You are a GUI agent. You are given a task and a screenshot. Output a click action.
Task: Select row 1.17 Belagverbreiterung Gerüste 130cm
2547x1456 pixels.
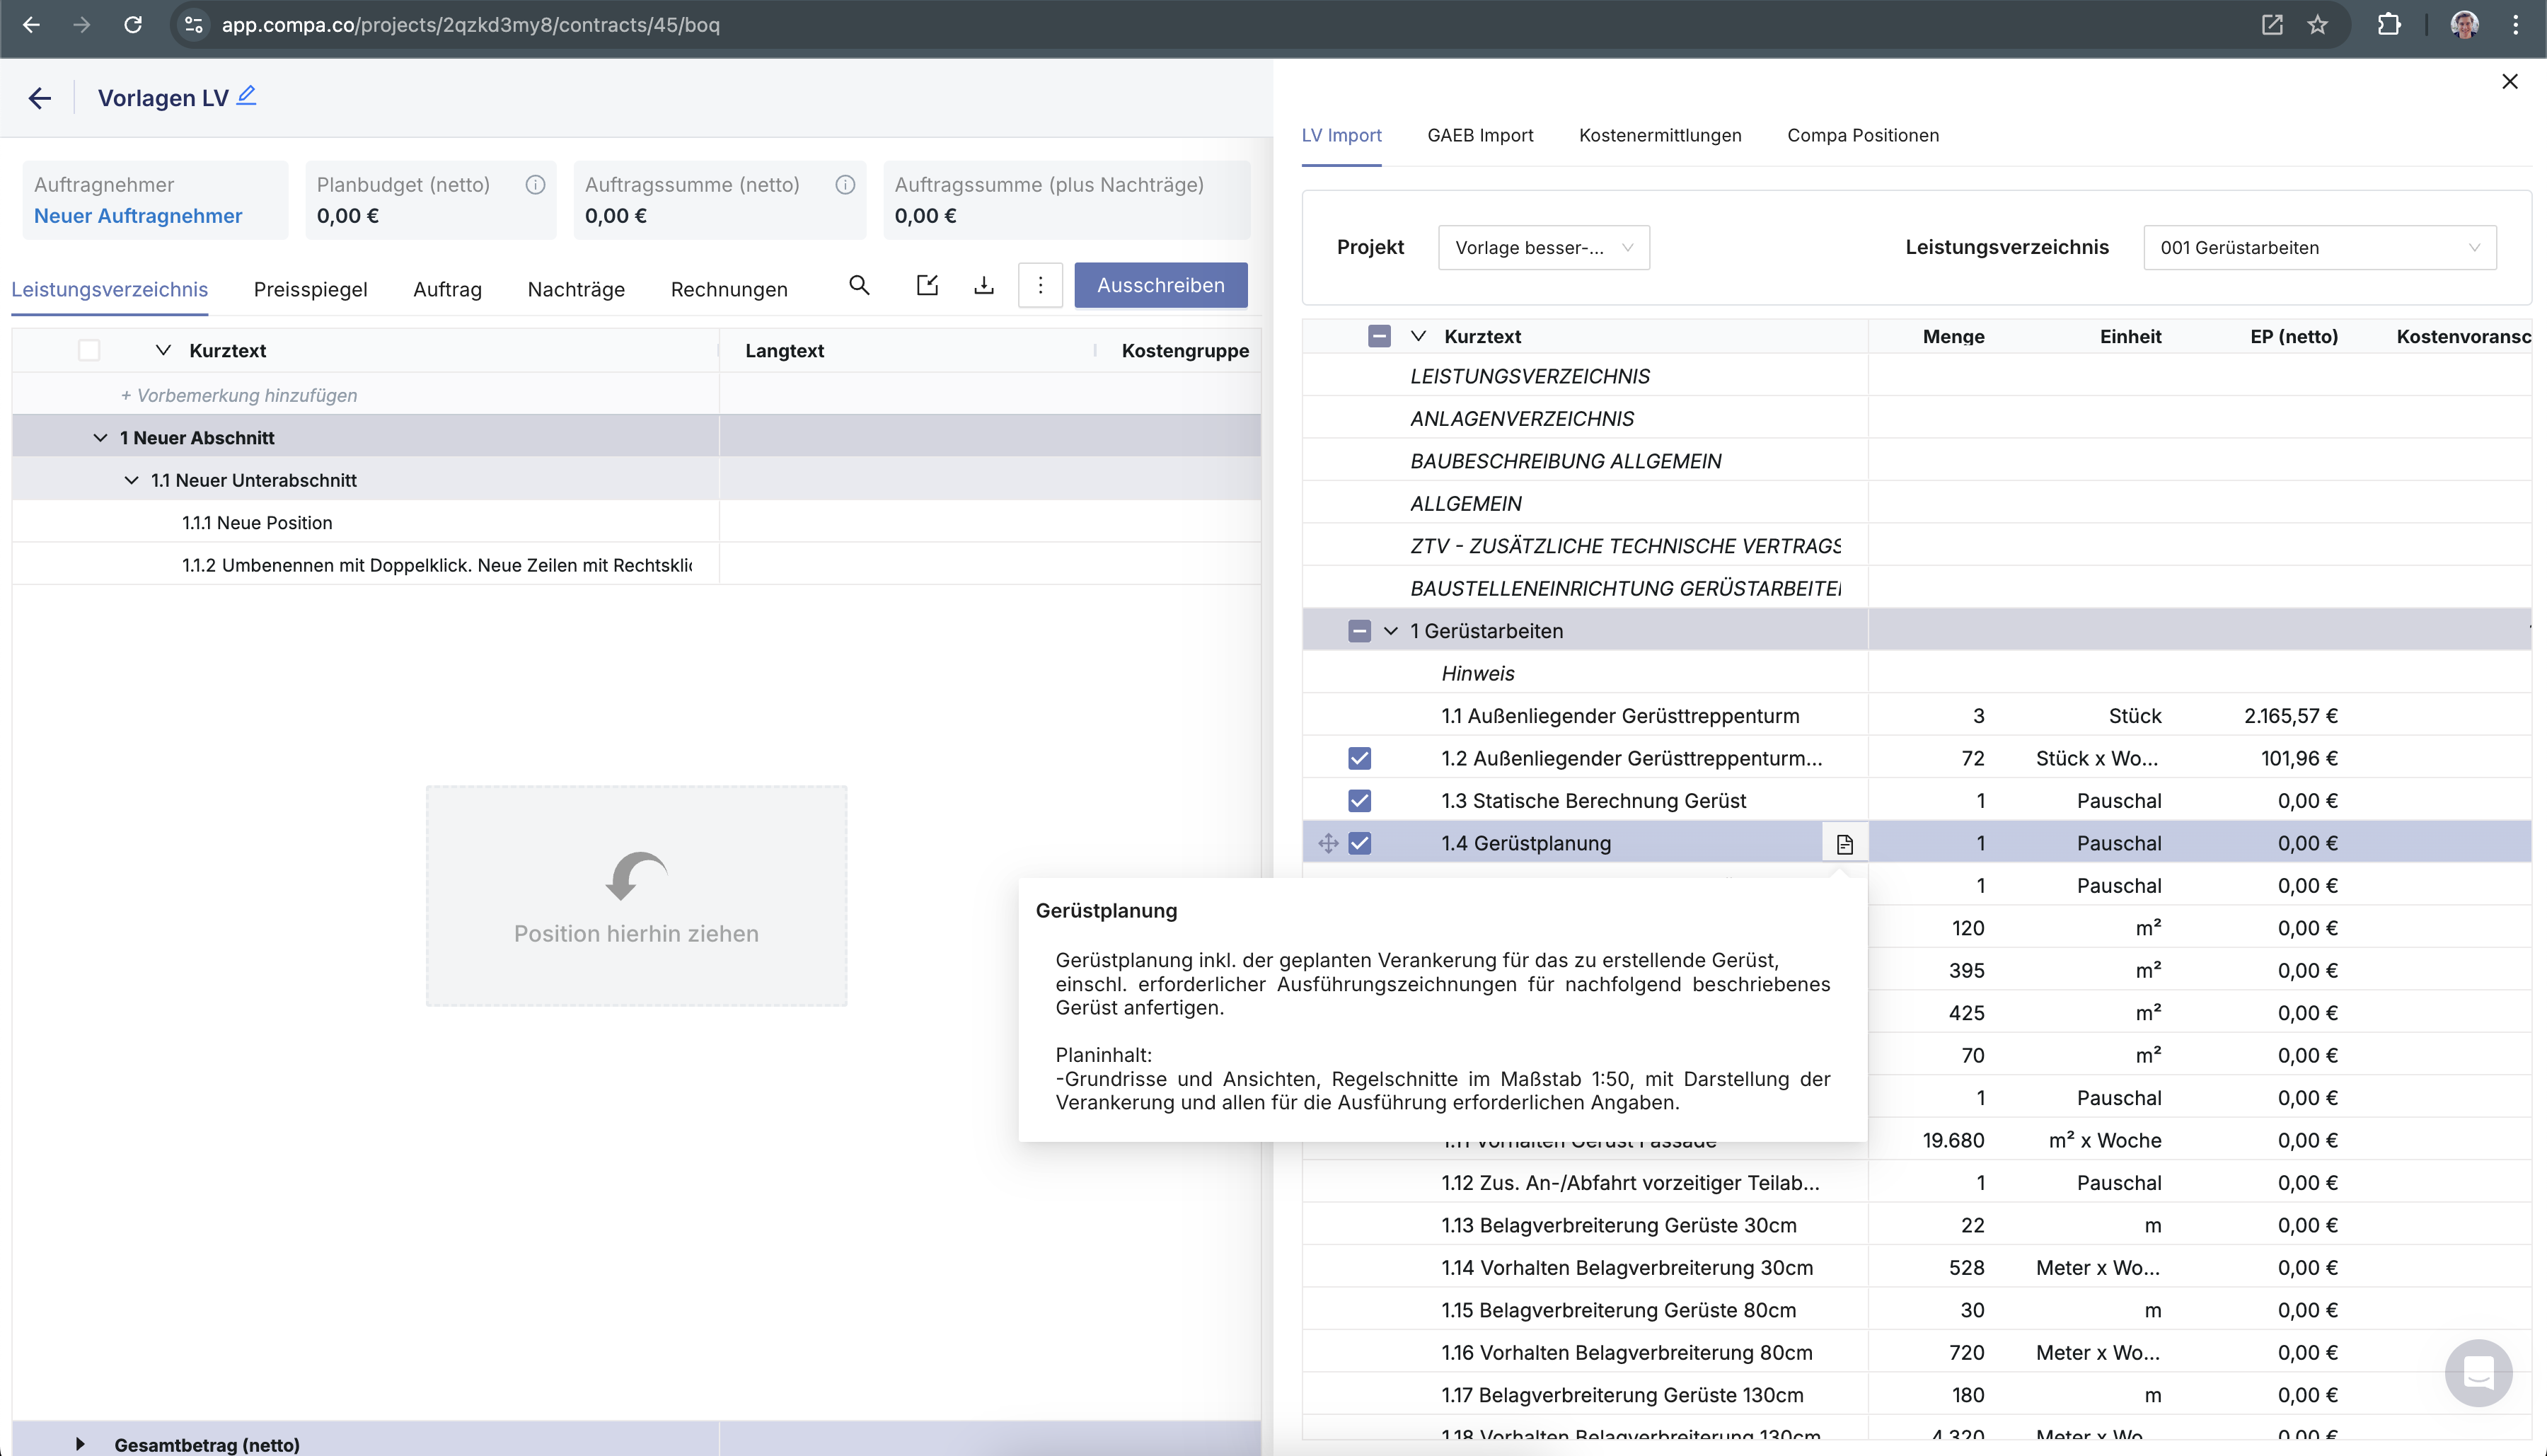1916,1395
